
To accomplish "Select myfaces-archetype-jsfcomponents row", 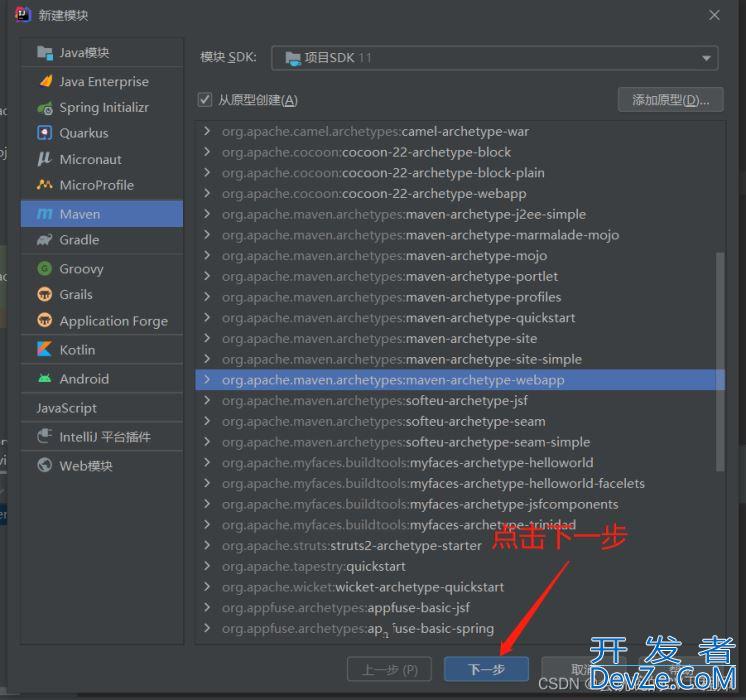I will pyautogui.click(x=460, y=504).
